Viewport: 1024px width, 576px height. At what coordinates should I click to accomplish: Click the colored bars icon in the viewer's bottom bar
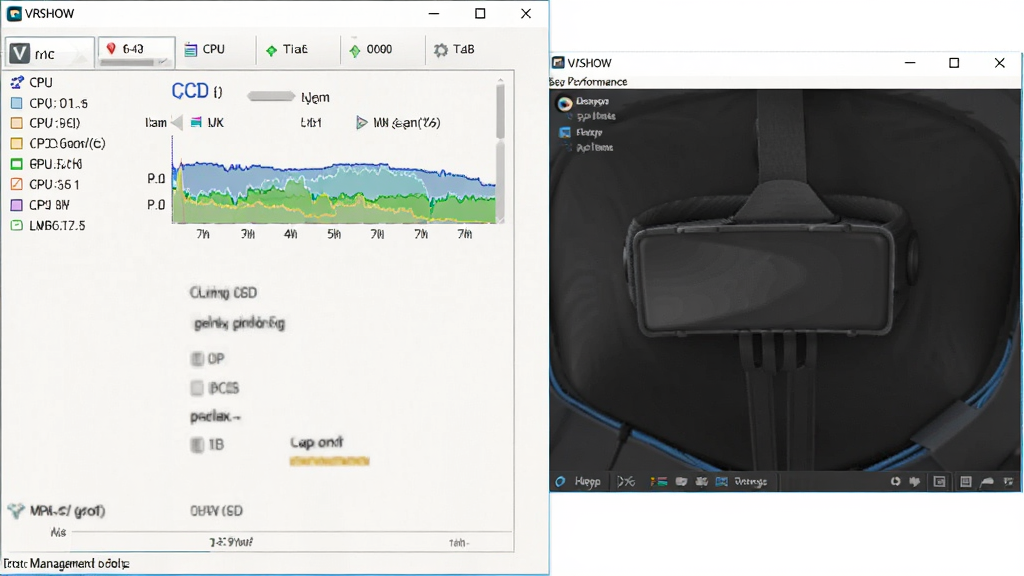tap(658, 481)
